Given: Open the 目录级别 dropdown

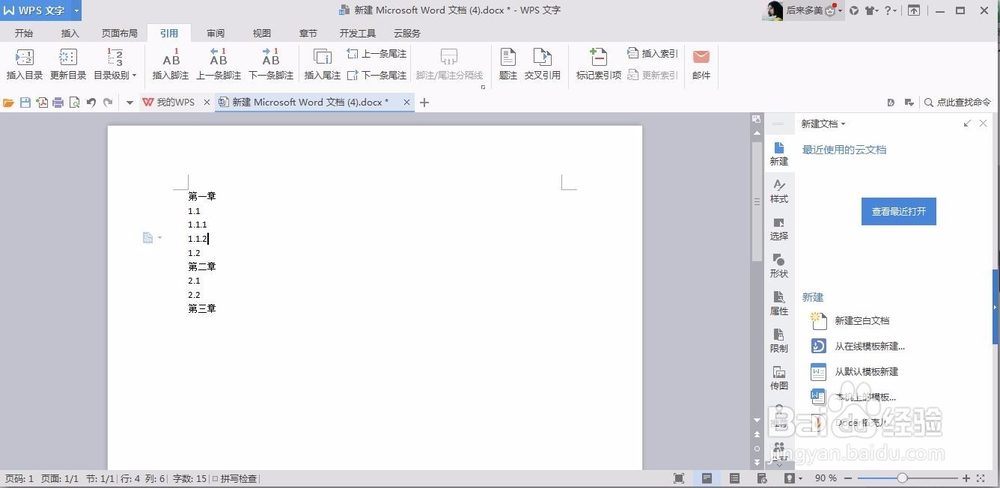Looking at the screenshot, I should (115, 64).
